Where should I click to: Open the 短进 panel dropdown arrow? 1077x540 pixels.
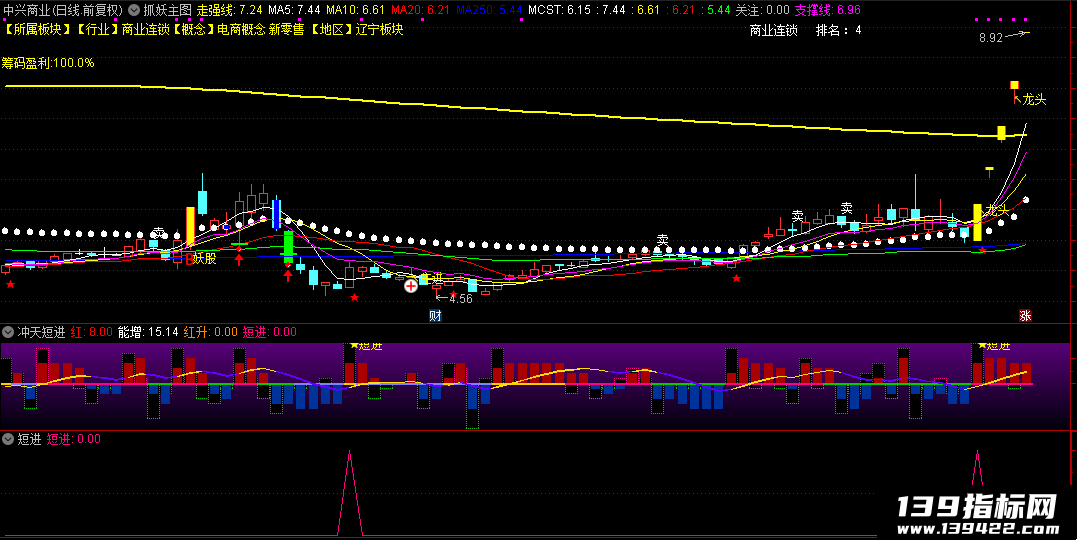(8, 439)
